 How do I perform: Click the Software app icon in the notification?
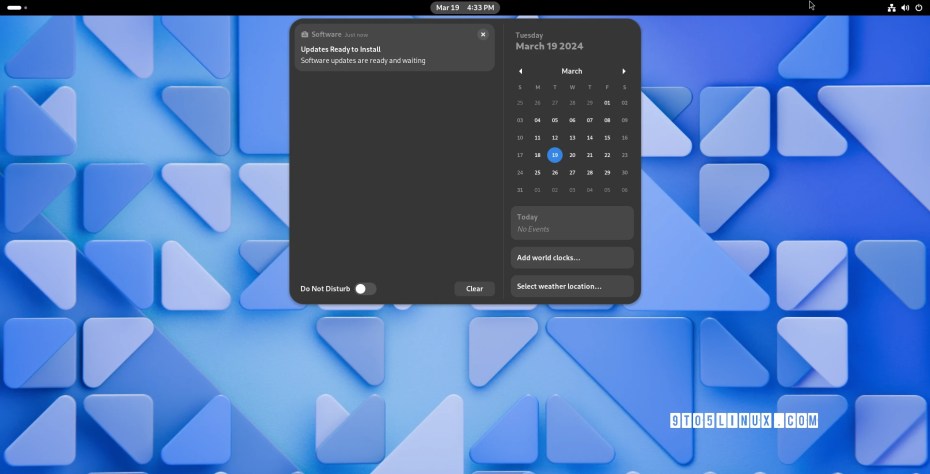point(305,34)
